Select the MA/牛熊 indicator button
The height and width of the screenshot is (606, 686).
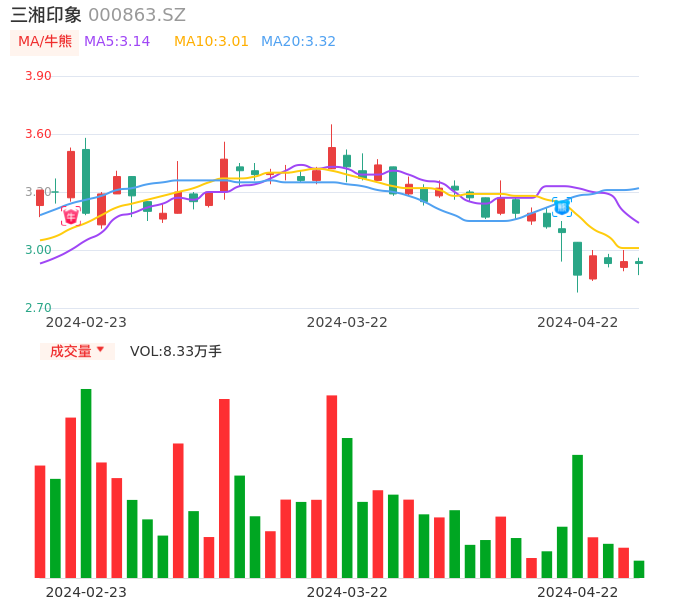(x=45, y=42)
